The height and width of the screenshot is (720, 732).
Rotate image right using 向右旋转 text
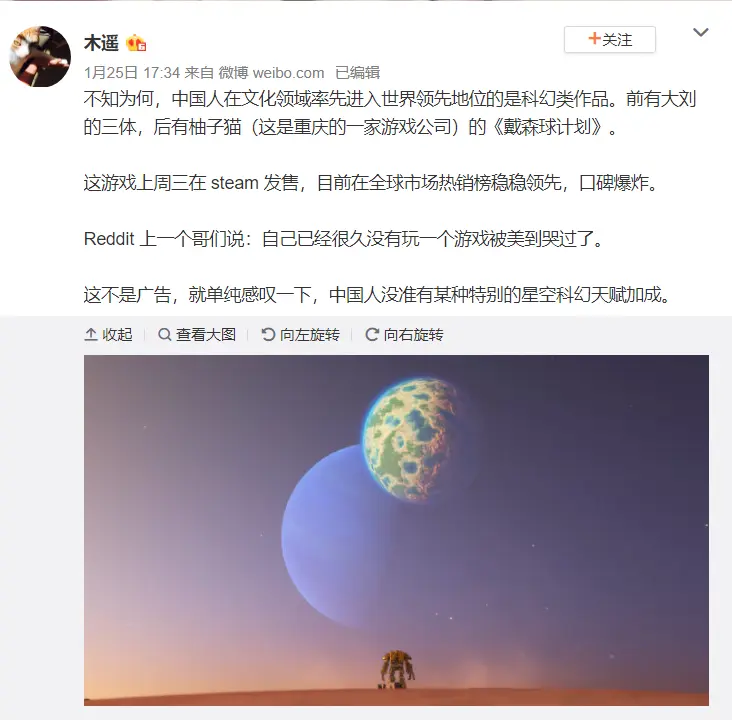pos(414,335)
